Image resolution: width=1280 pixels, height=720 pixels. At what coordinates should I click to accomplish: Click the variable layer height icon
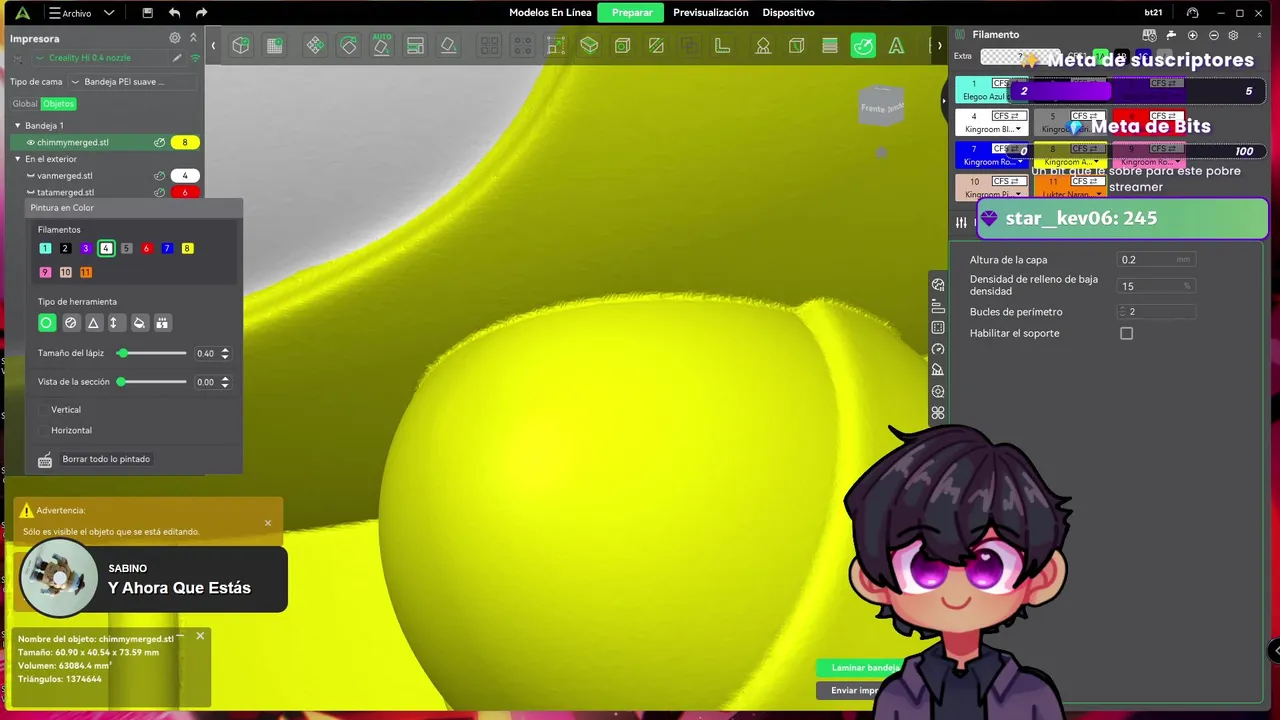[830, 45]
